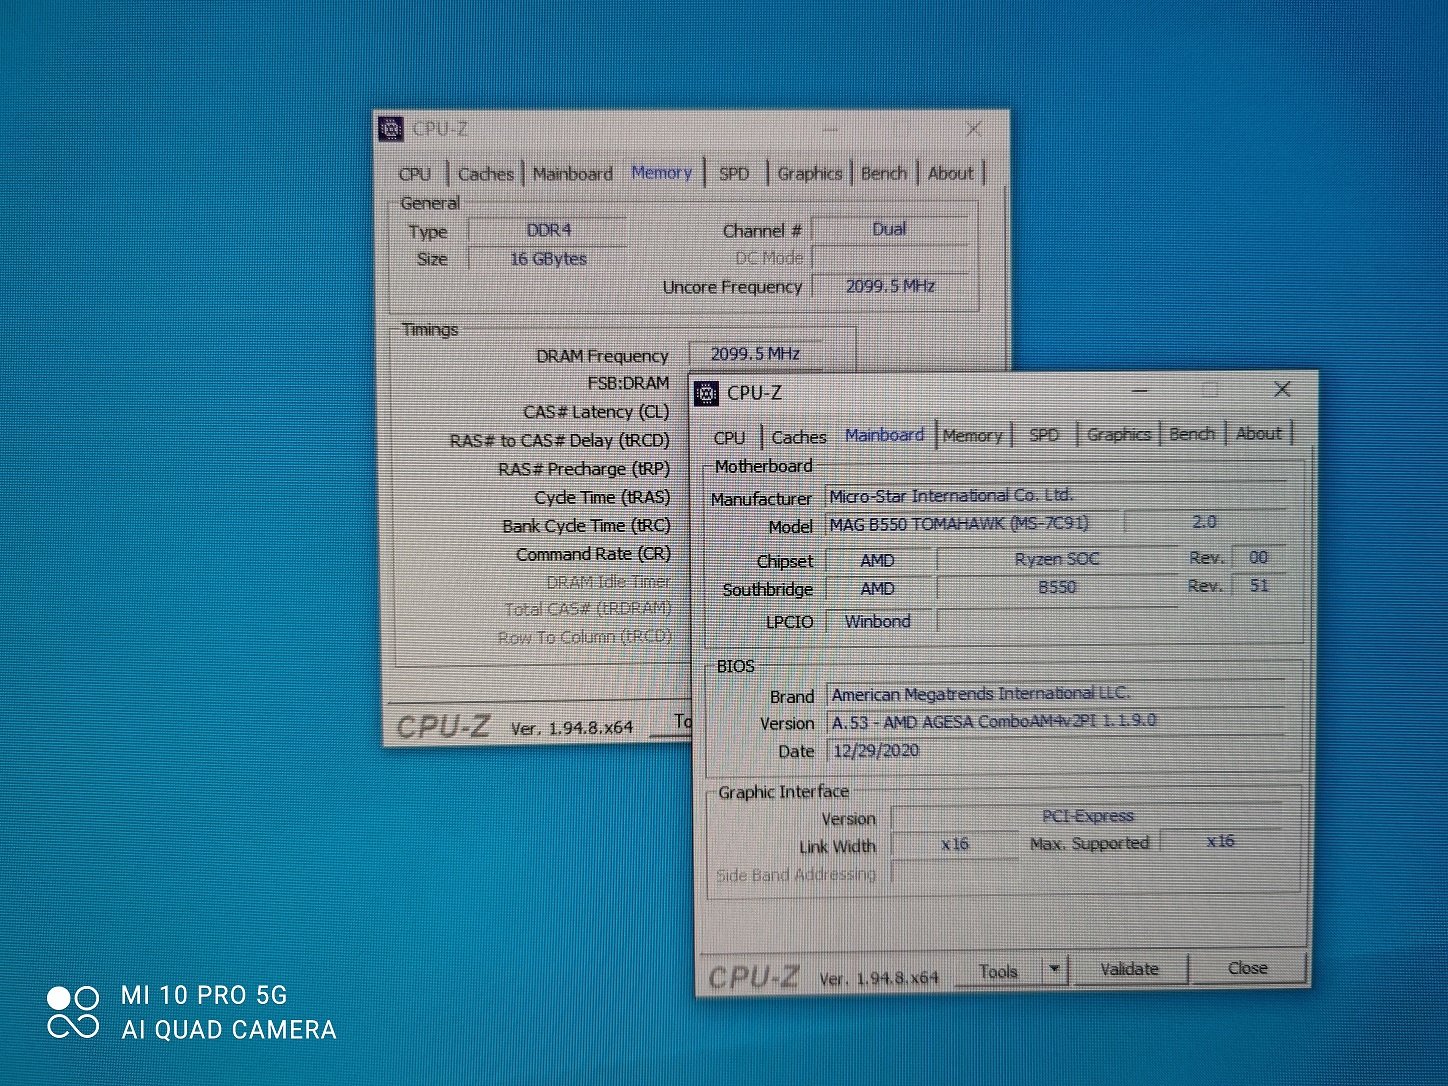Switch to CPU tab in front window
Image resolution: width=1448 pixels, height=1086 pixels.
tap(730, 437)
